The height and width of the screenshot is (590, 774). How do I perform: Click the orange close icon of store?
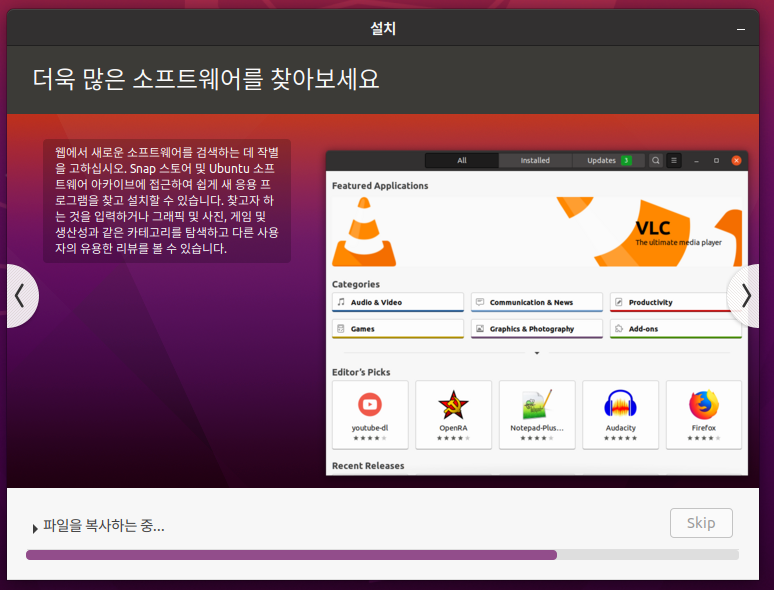coord(736,160)
